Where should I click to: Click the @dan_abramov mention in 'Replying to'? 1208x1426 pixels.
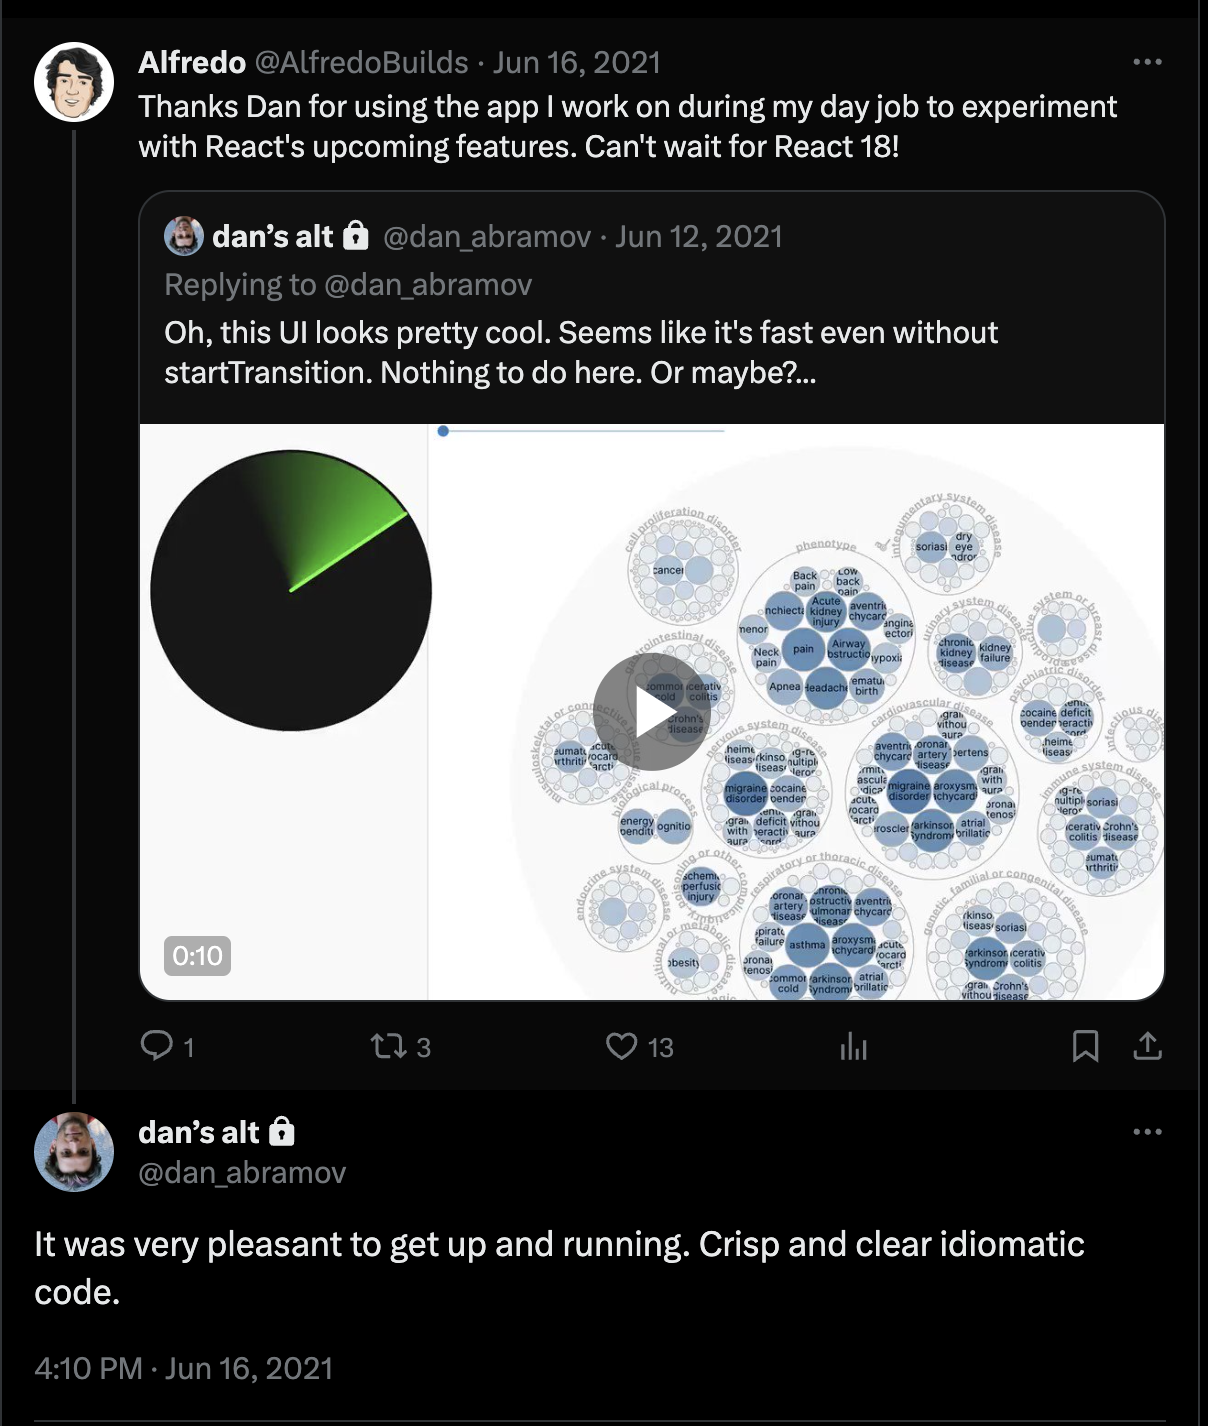tap(428, 285)
